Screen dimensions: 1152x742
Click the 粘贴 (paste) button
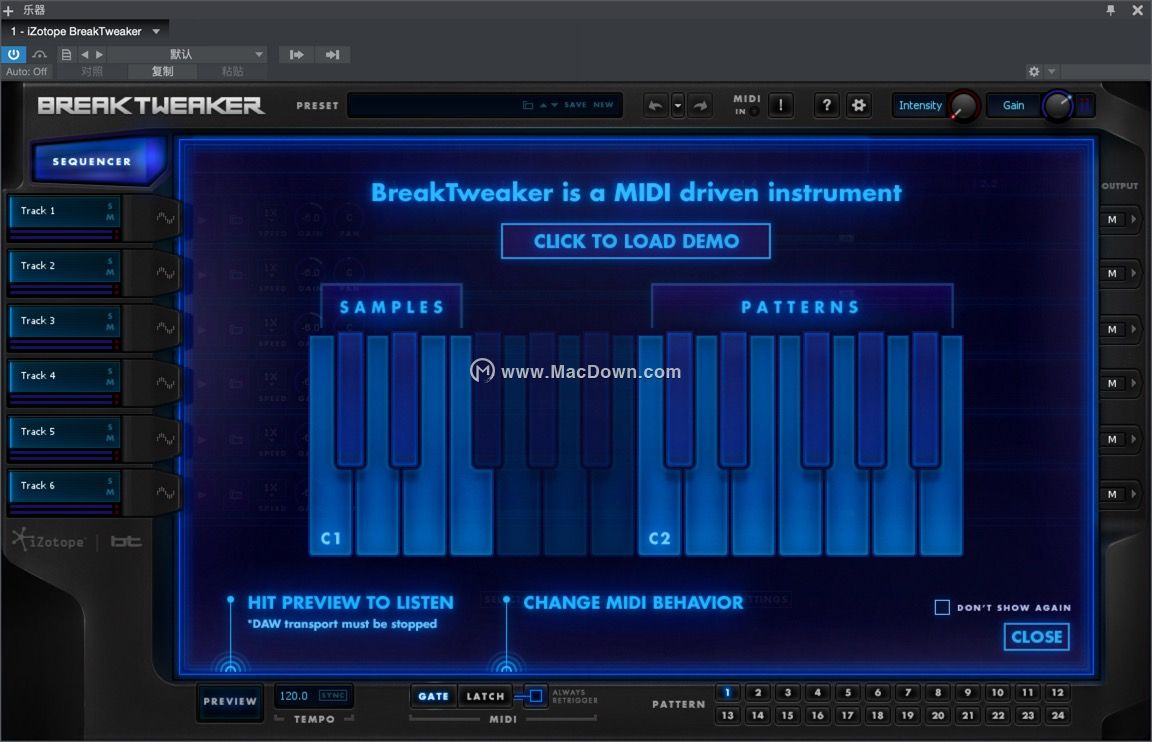(x=232, y=71)
